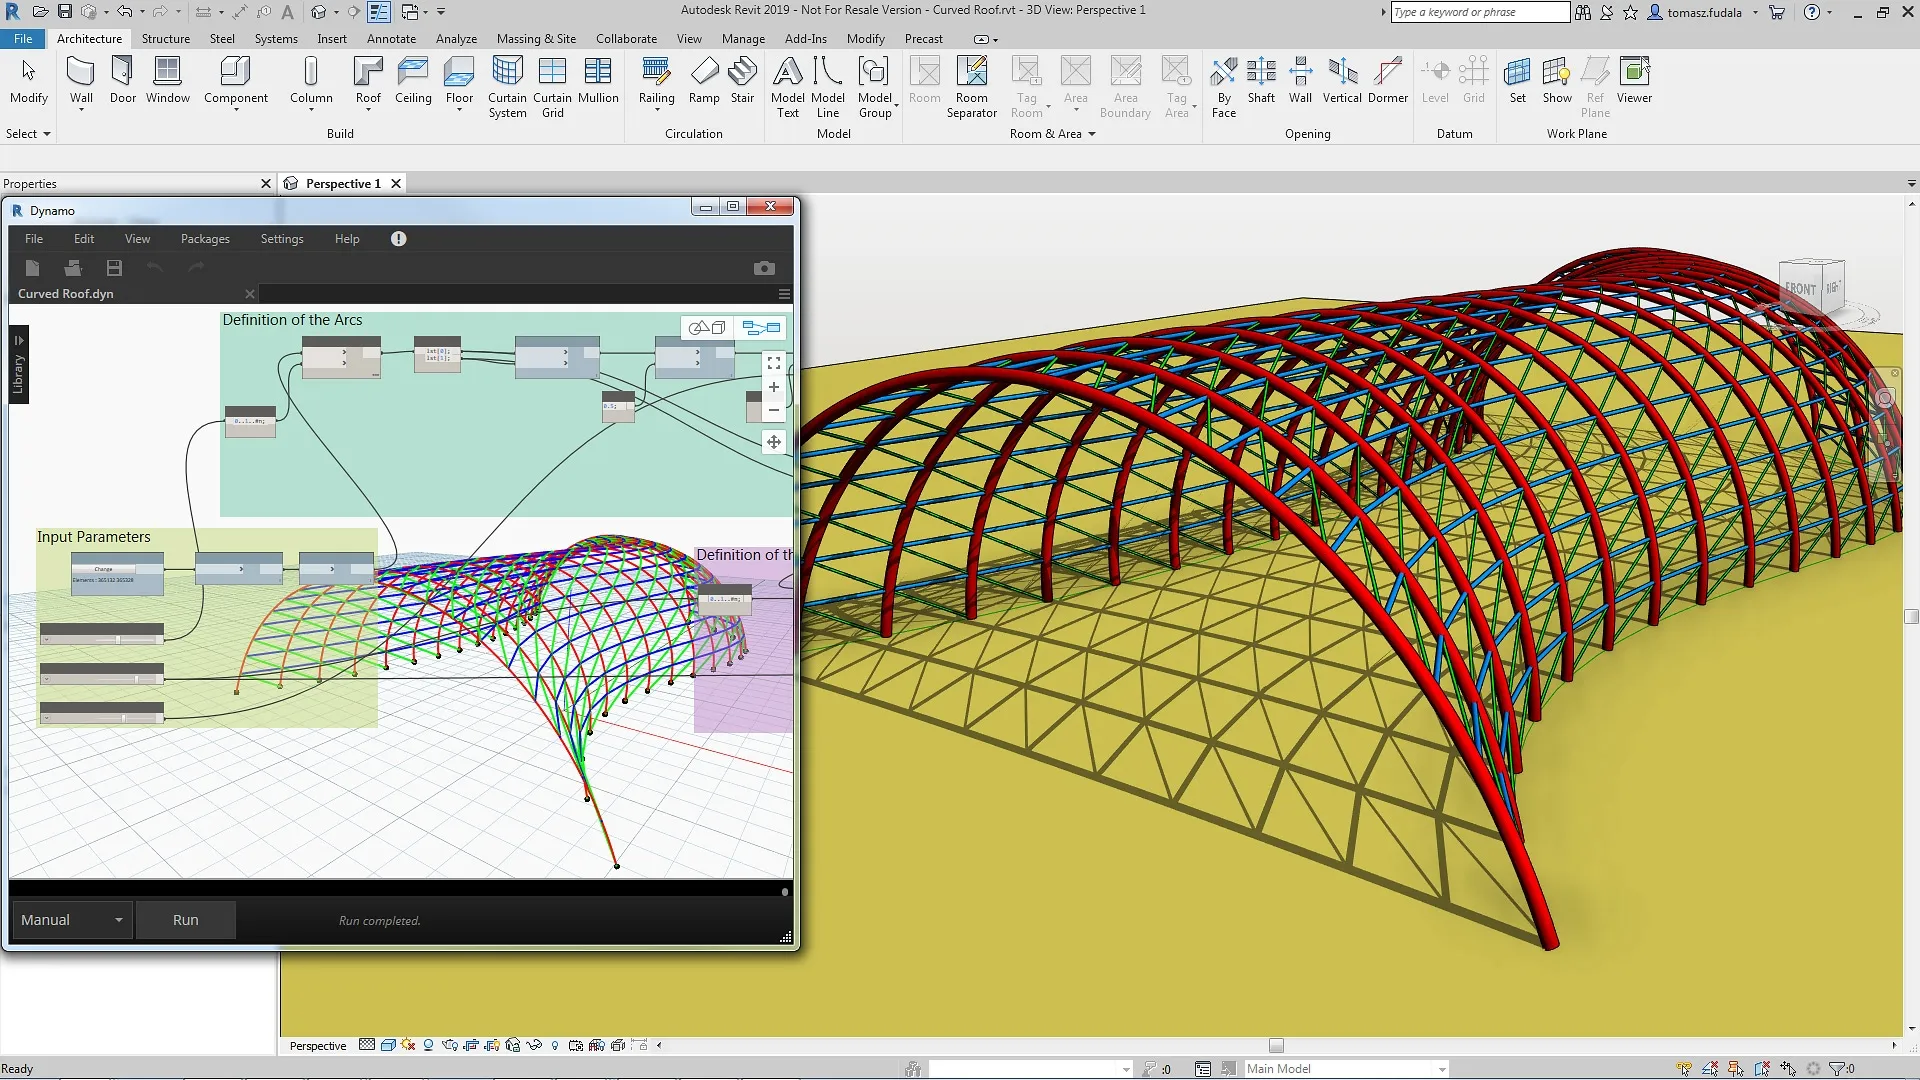Toggle the sun path display
The image size is (1920, 1080).
(x=408, y=1045)
